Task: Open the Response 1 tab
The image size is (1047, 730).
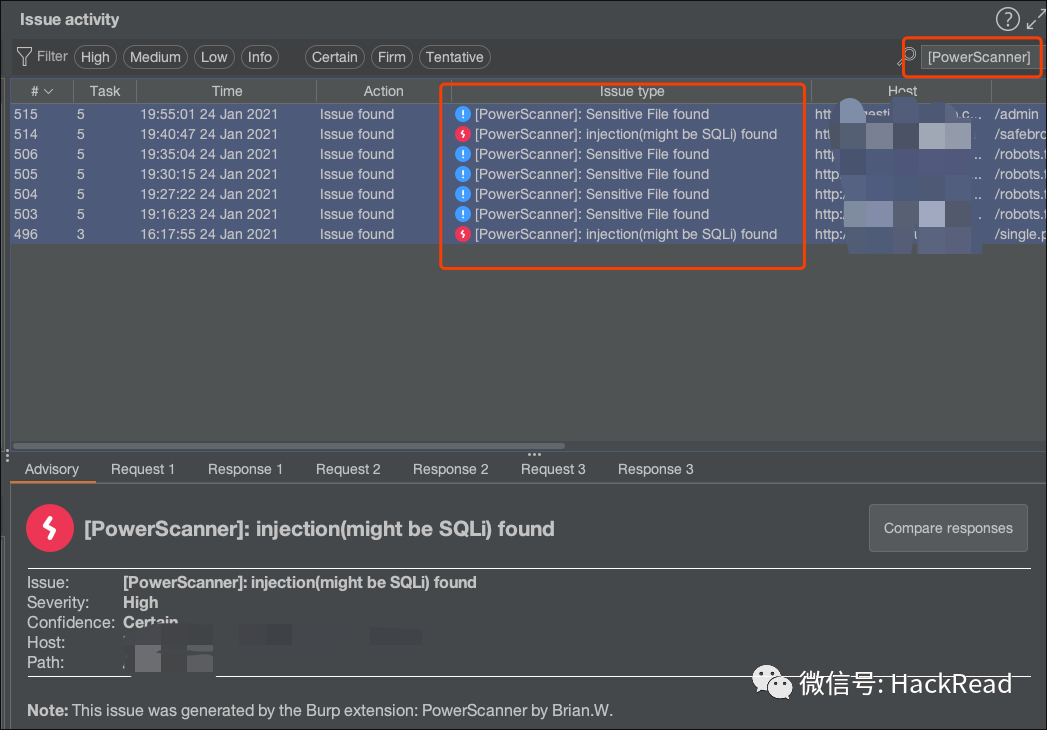Action: coord(245,469)
